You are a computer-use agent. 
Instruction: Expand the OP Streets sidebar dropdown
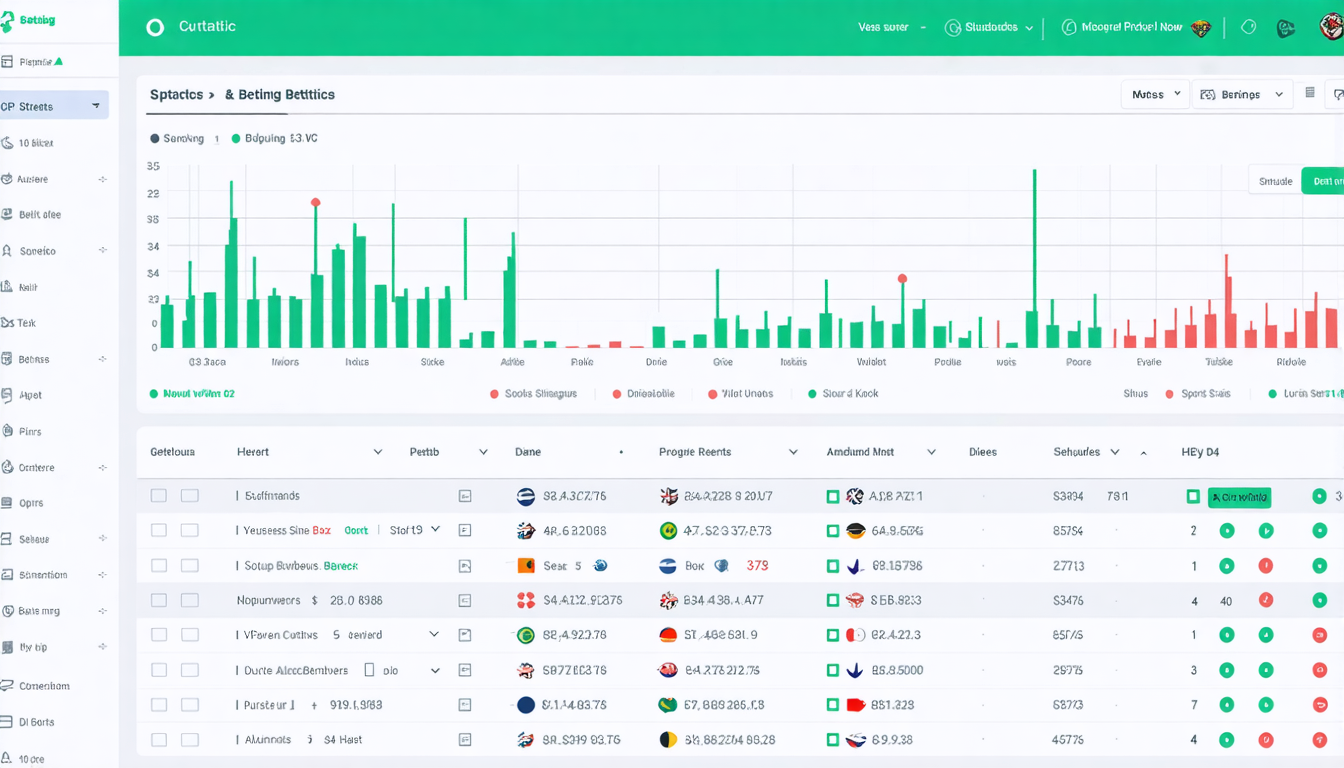pos(96,106)
